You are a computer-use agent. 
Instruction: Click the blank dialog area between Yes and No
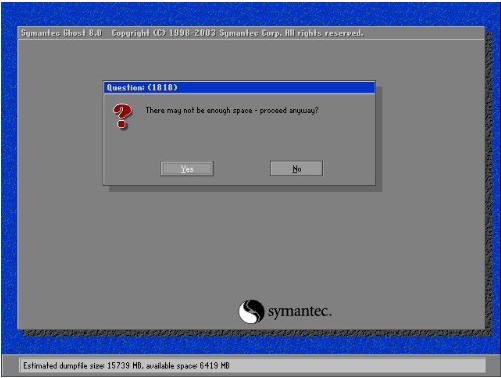coord(242,168)
